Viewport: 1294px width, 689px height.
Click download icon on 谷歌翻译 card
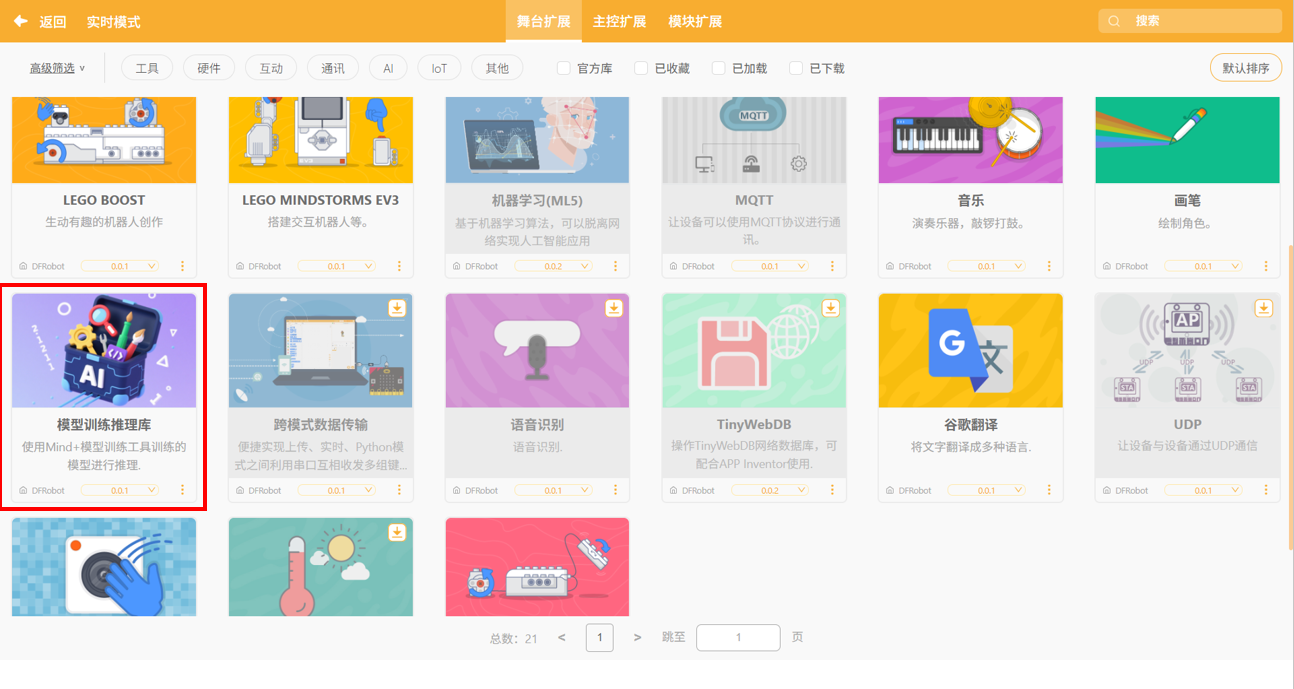point(1046,308)
